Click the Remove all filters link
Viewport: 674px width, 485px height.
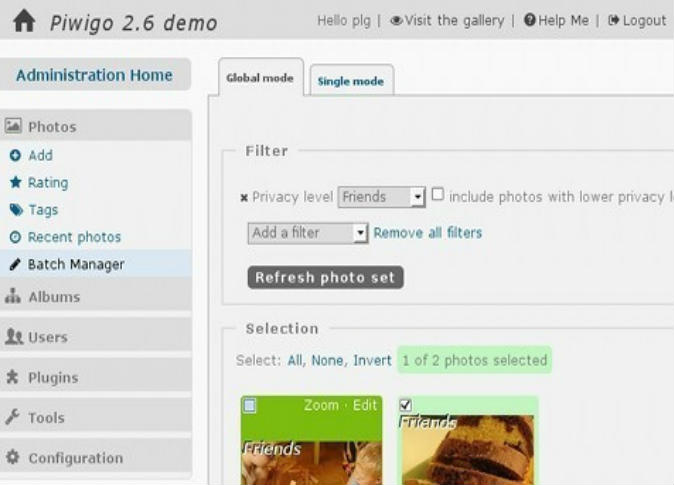tap(427, 233)
